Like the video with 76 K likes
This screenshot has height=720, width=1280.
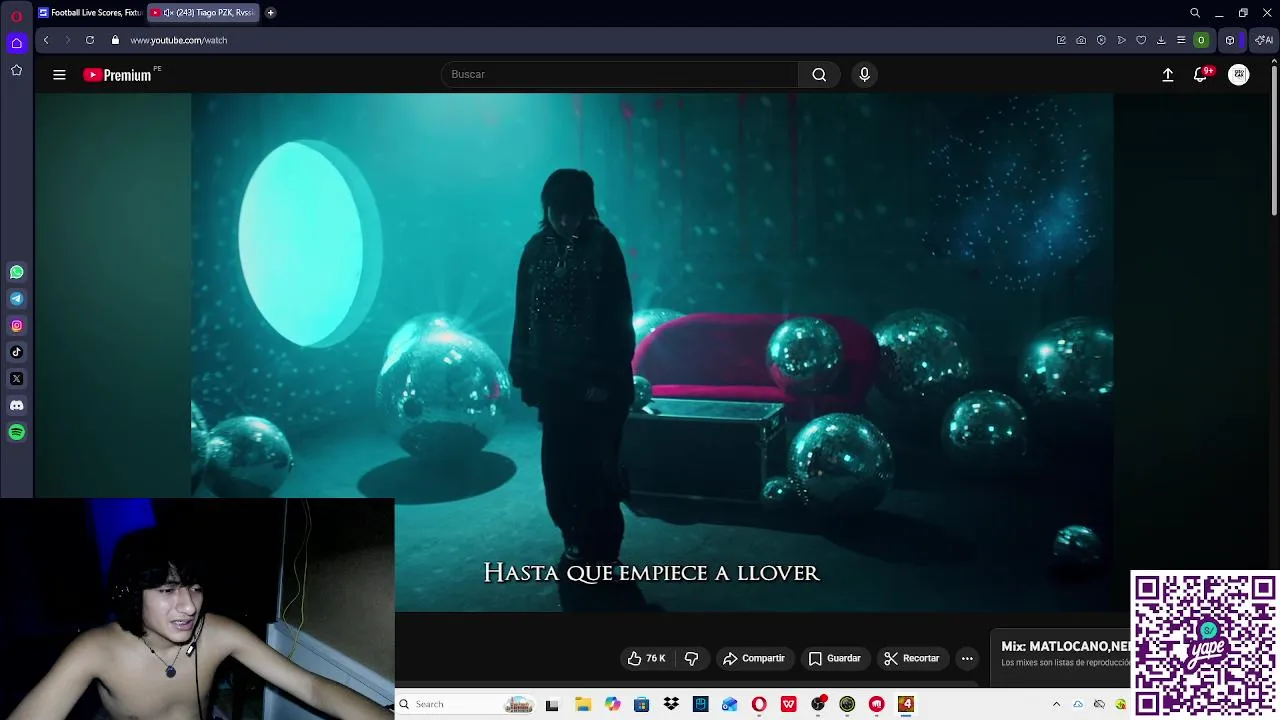coord(646,658)
